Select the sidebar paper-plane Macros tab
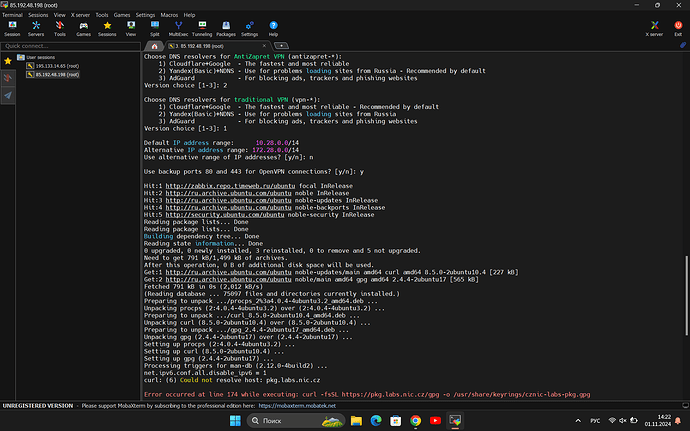The width and height of the screenshot is (690, 431). 8,95
